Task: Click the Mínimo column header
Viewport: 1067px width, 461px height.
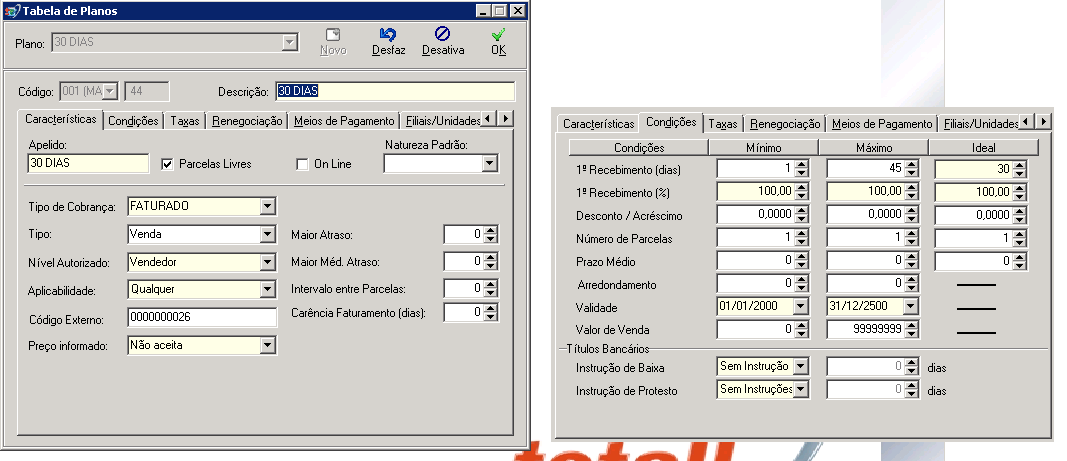Action: pyautogui.click(x=764, y=148)
